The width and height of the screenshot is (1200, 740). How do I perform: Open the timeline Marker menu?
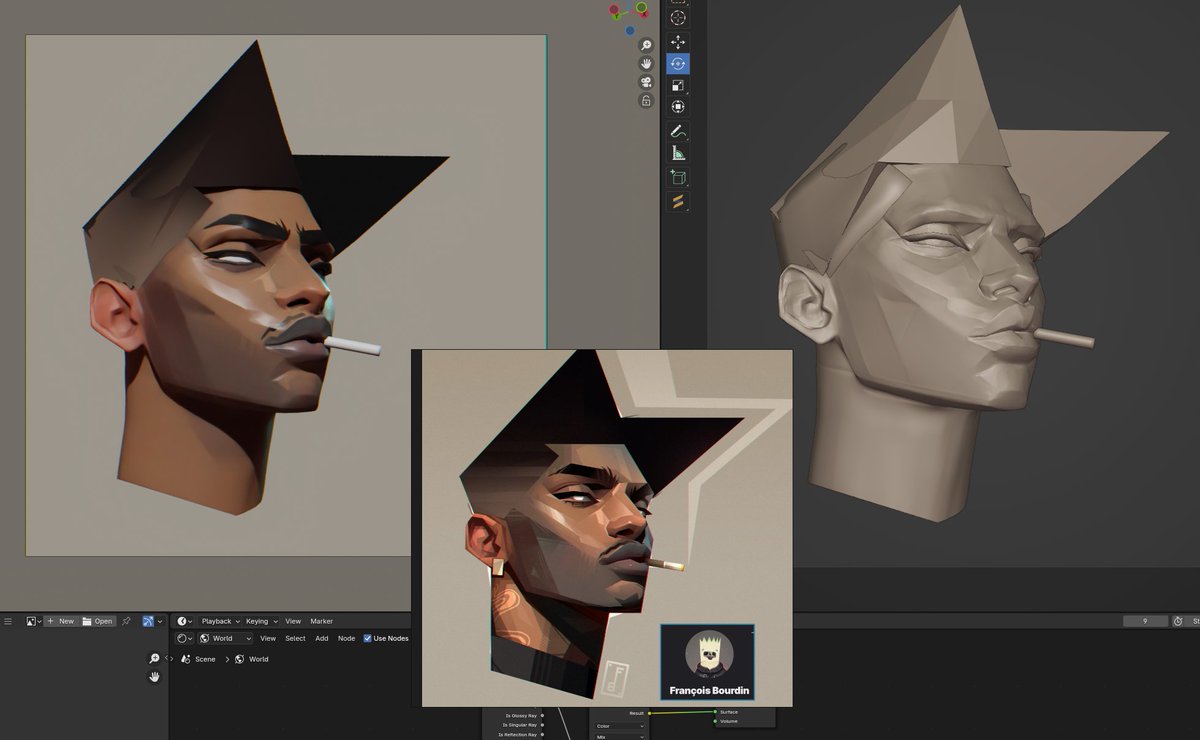pyautogui.click(x=321, y=621)
